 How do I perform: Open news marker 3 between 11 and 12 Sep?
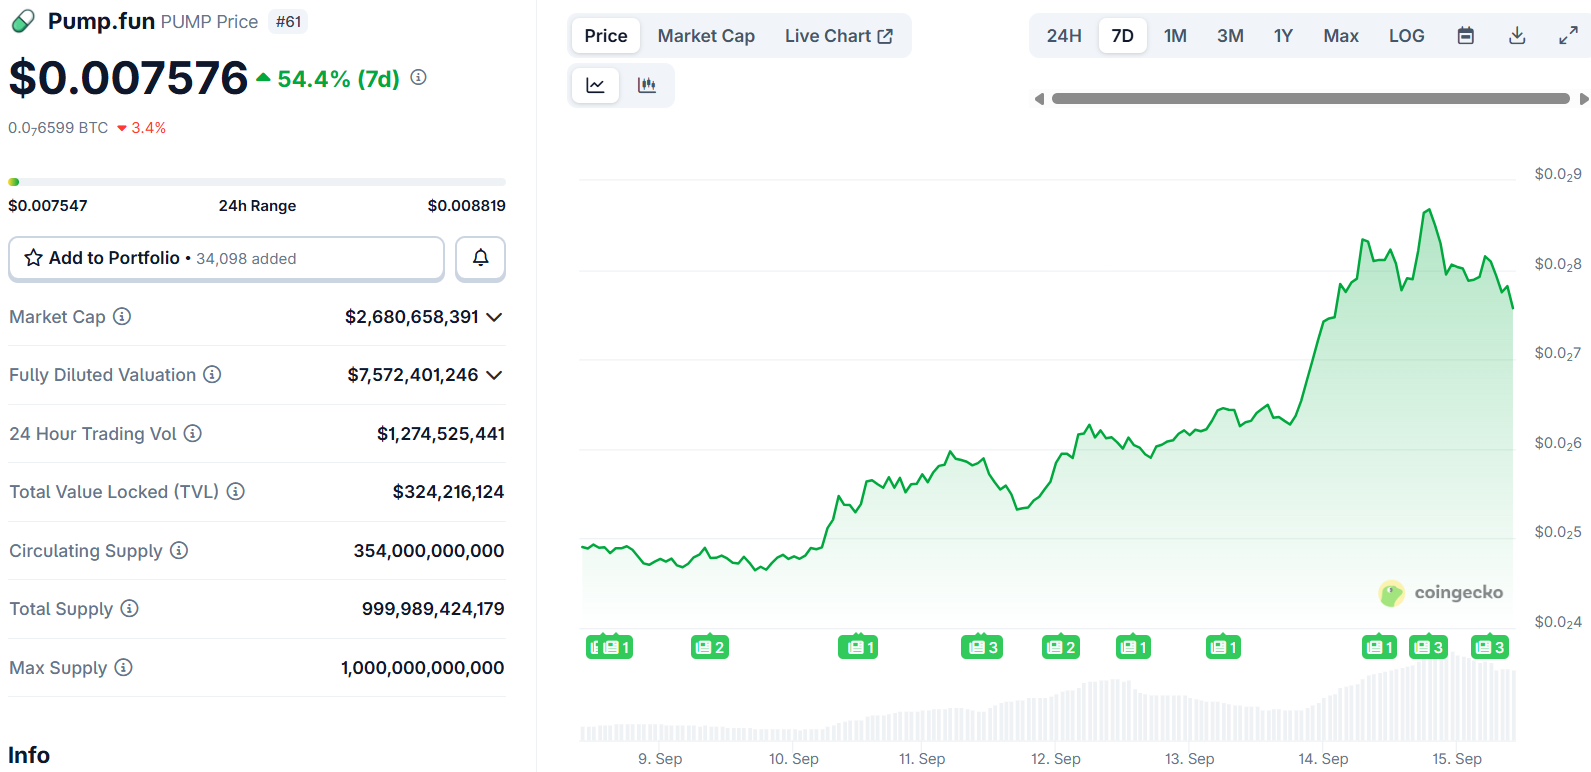click(981, 647)
